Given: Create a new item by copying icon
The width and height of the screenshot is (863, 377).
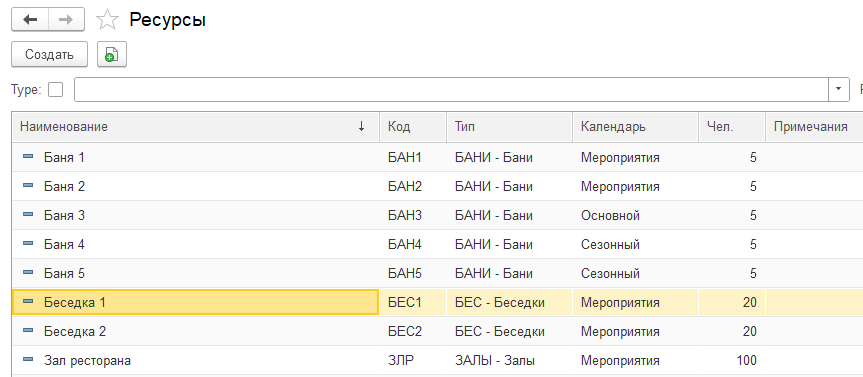Looking at the screenshot, I should 112,54.
